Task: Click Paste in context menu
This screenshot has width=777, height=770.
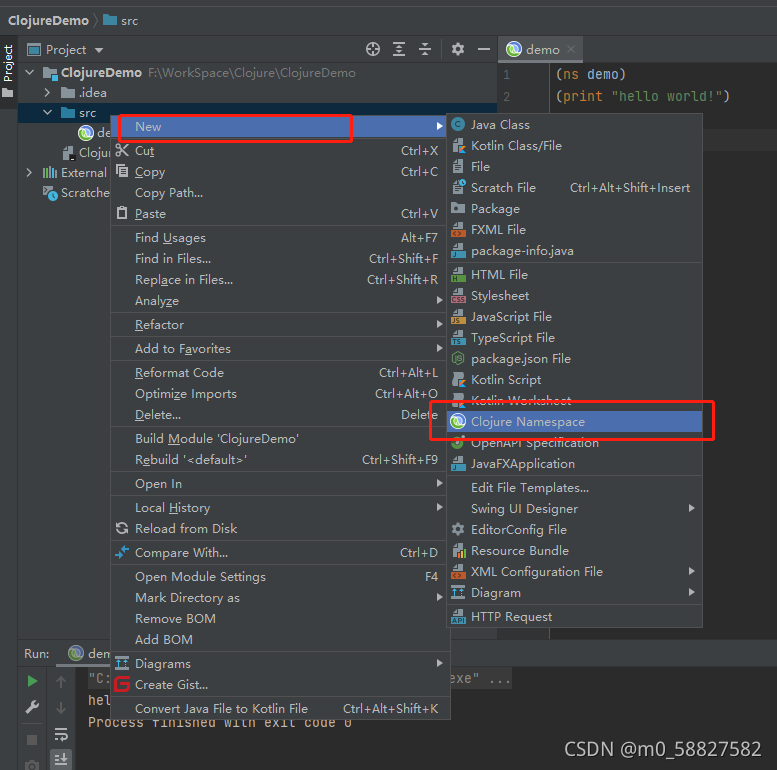Action: tap(280, 214)
